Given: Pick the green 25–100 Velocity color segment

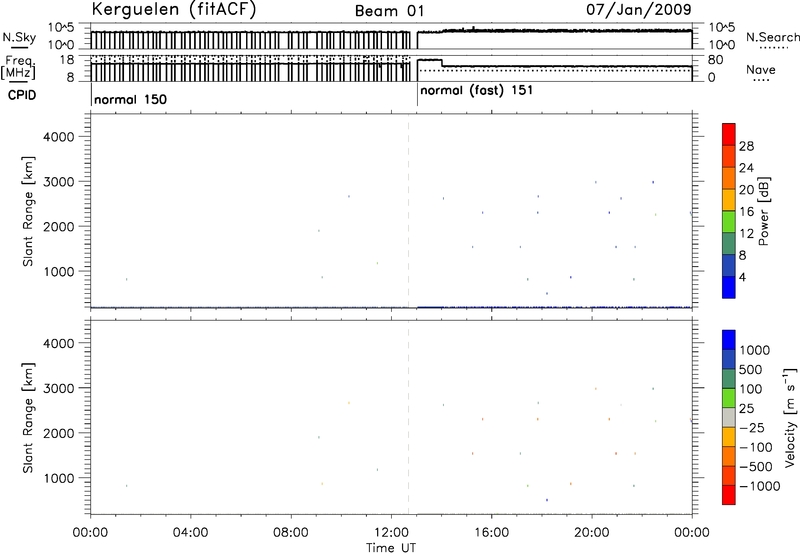Looking at the screenshot, I should pyautogui.click(x=729, y=398).
